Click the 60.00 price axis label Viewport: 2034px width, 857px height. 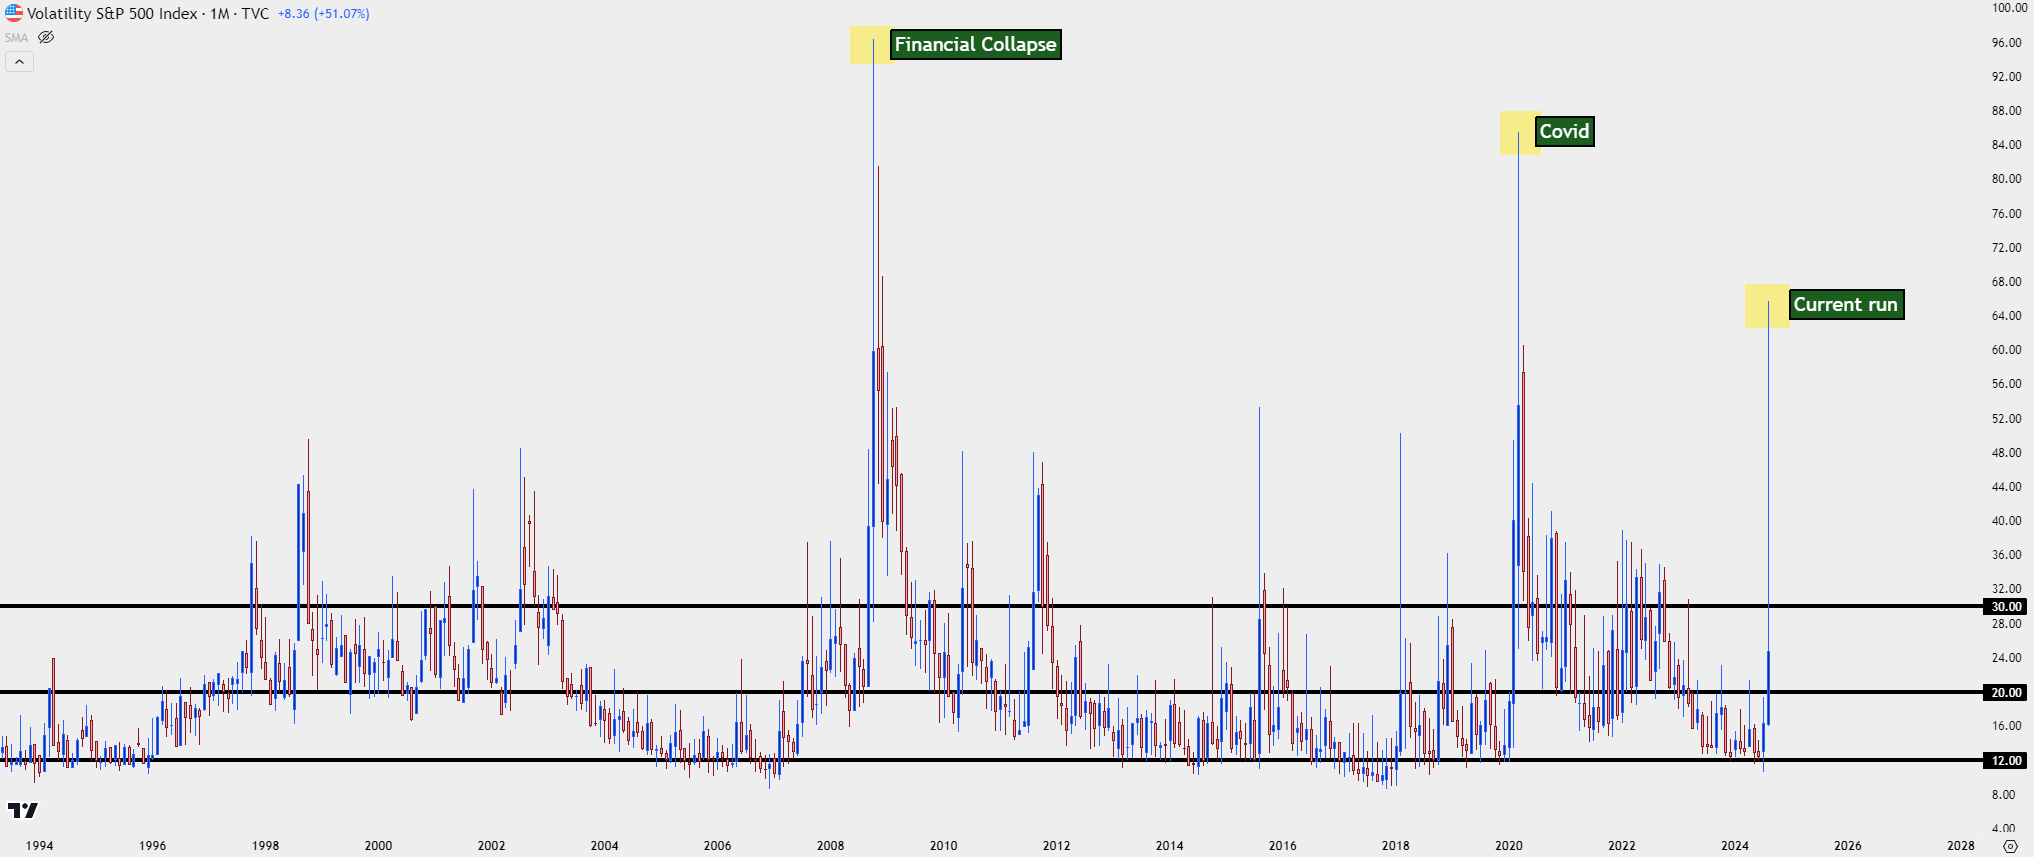pyautogui.click(x=2006, y=350)
